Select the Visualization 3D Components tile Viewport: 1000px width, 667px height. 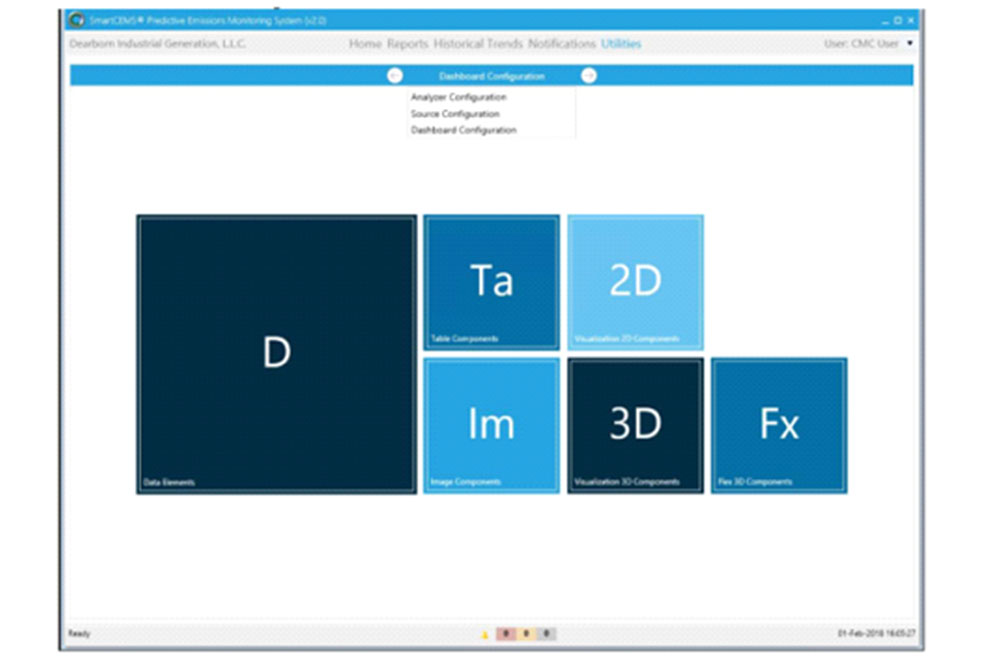tap(635, 425)
